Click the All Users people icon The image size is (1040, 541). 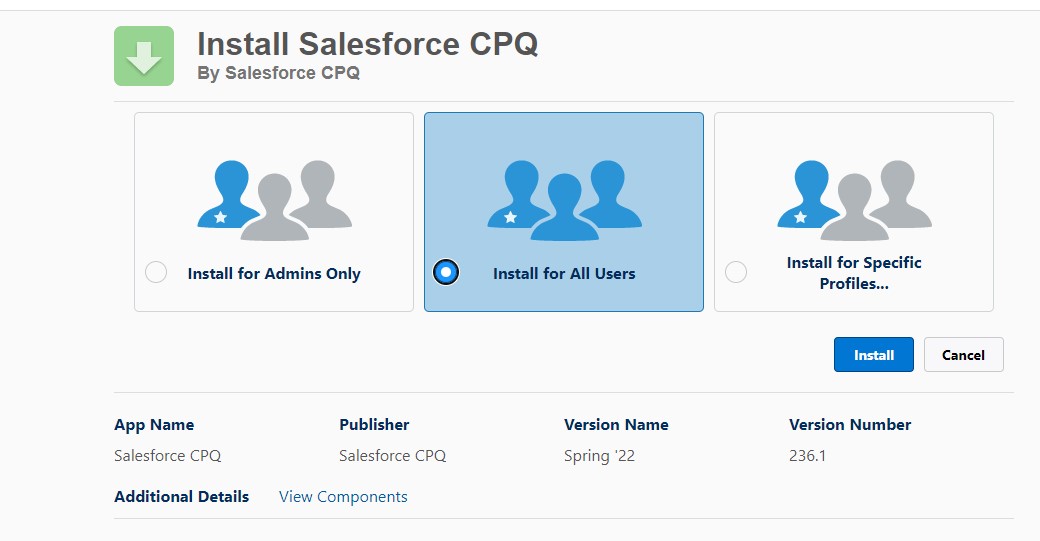click(x=564, y=200)
